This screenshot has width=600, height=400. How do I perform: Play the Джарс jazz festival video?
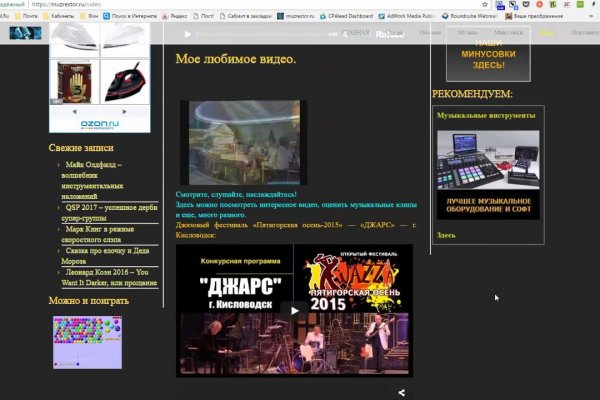point(294,310)
